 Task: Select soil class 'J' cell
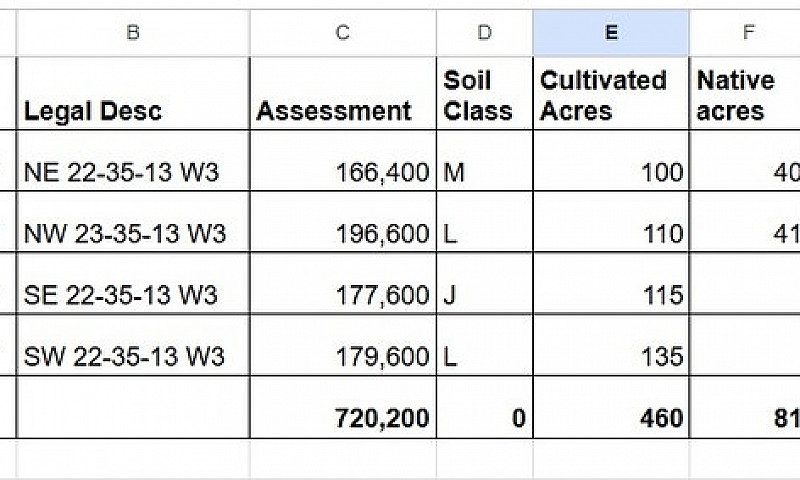(x=485, y=283)
